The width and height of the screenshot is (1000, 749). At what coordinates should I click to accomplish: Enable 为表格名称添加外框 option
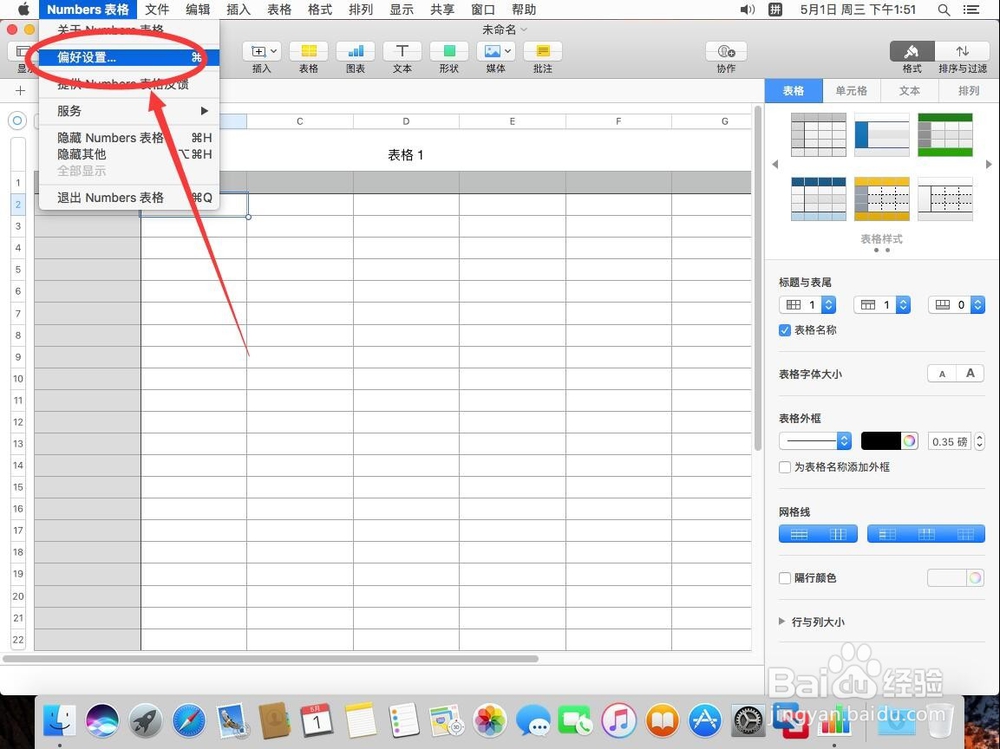(x=784, y=467)
